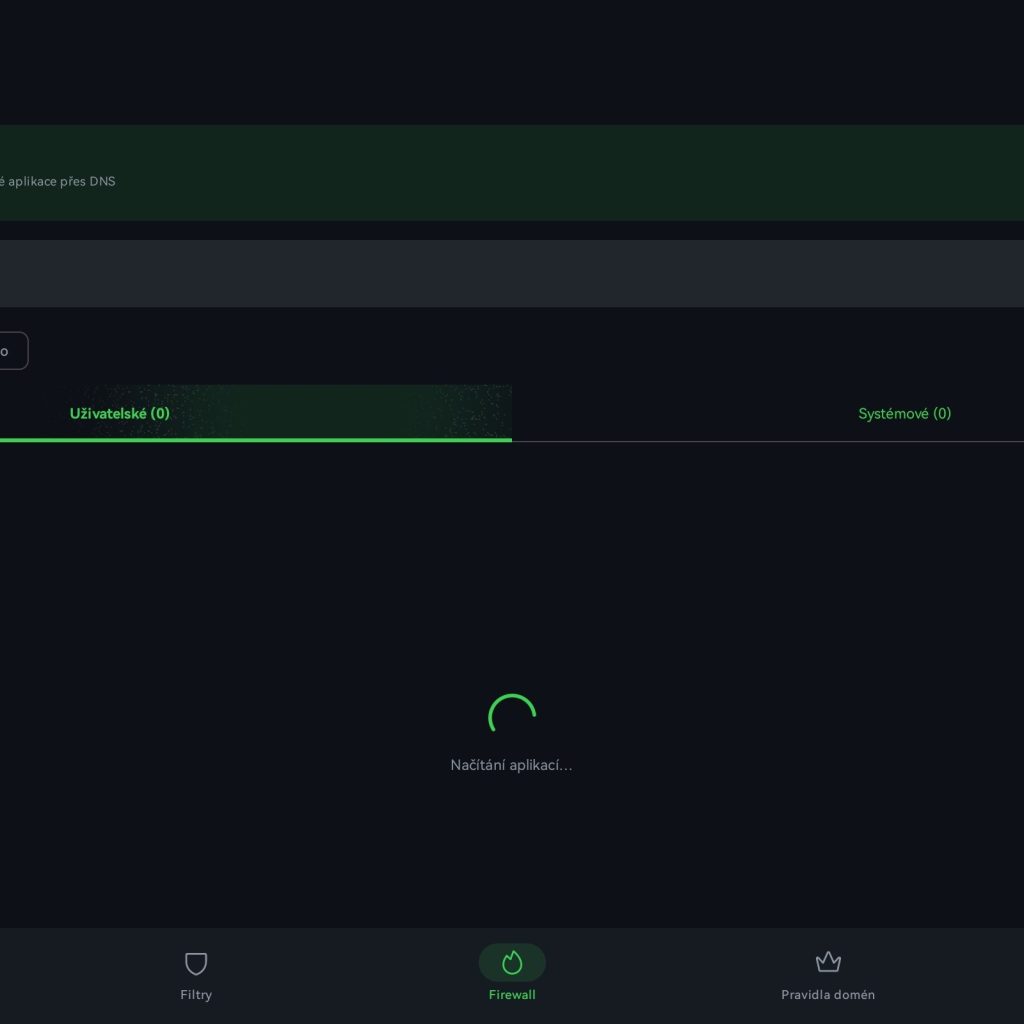Click the text 'aplikace přes DNS'
The width and height of the screenshot is (1024, 1024).
tap(62, 182)
